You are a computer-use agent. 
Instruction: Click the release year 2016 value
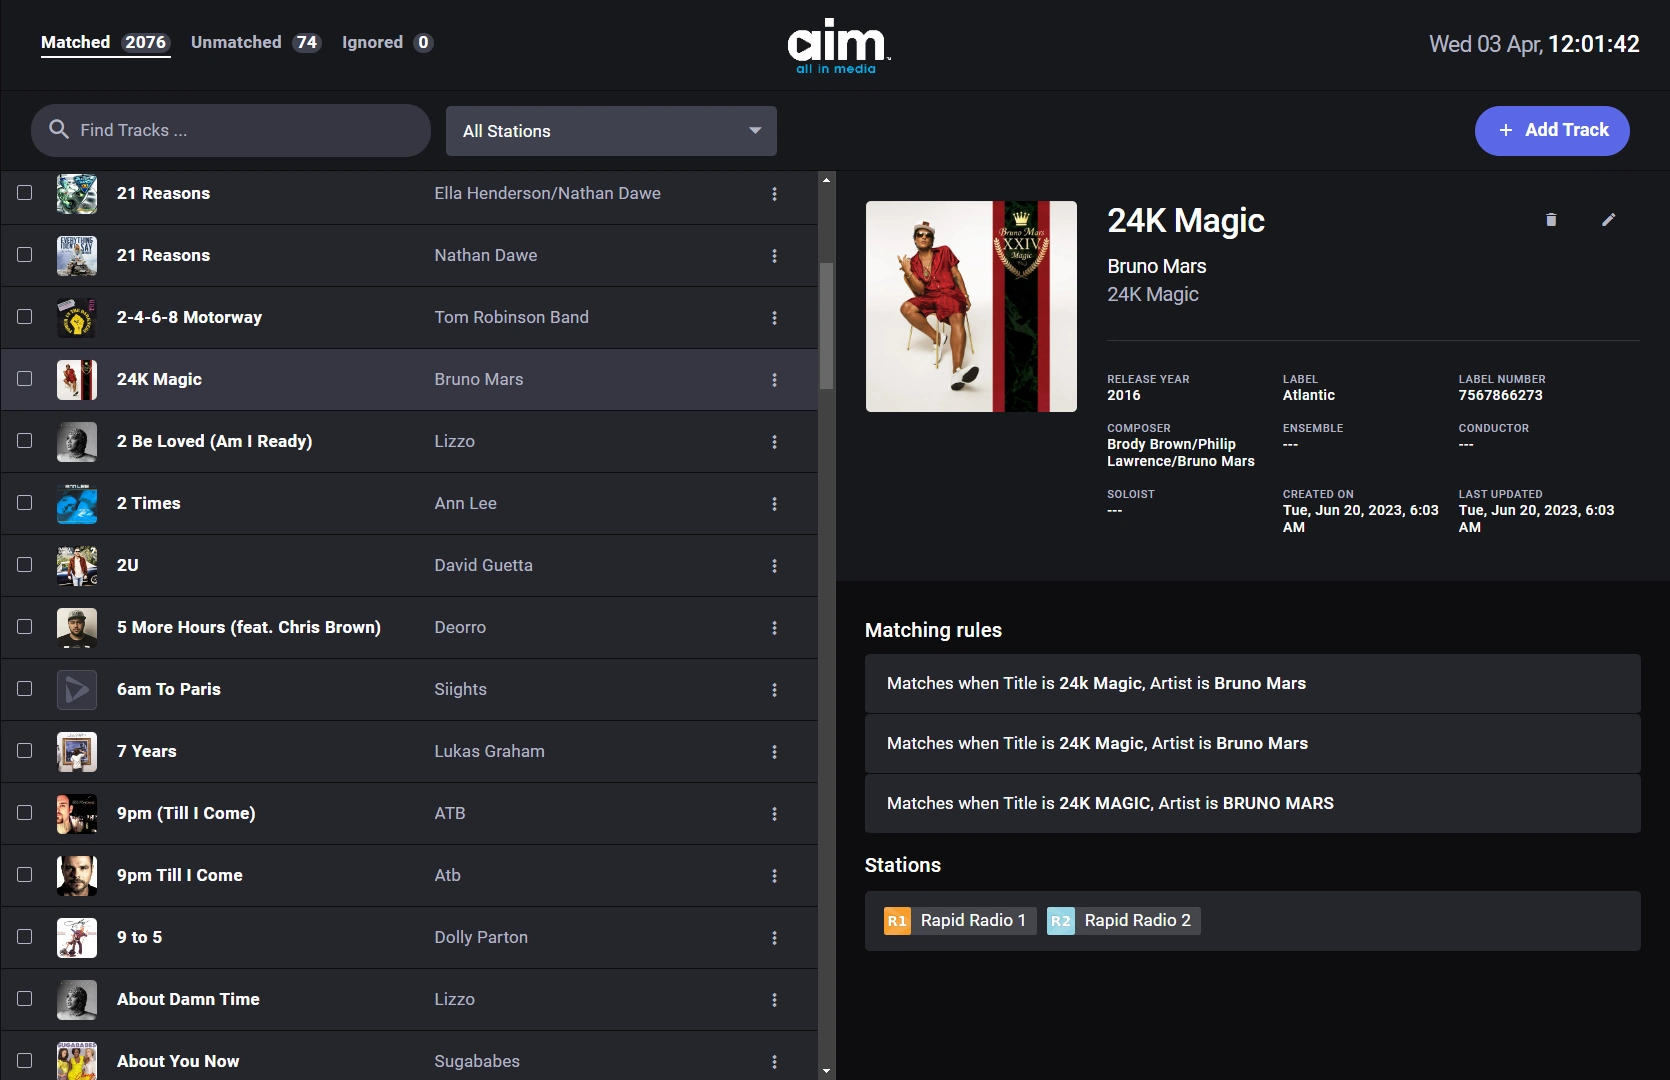1124,396
